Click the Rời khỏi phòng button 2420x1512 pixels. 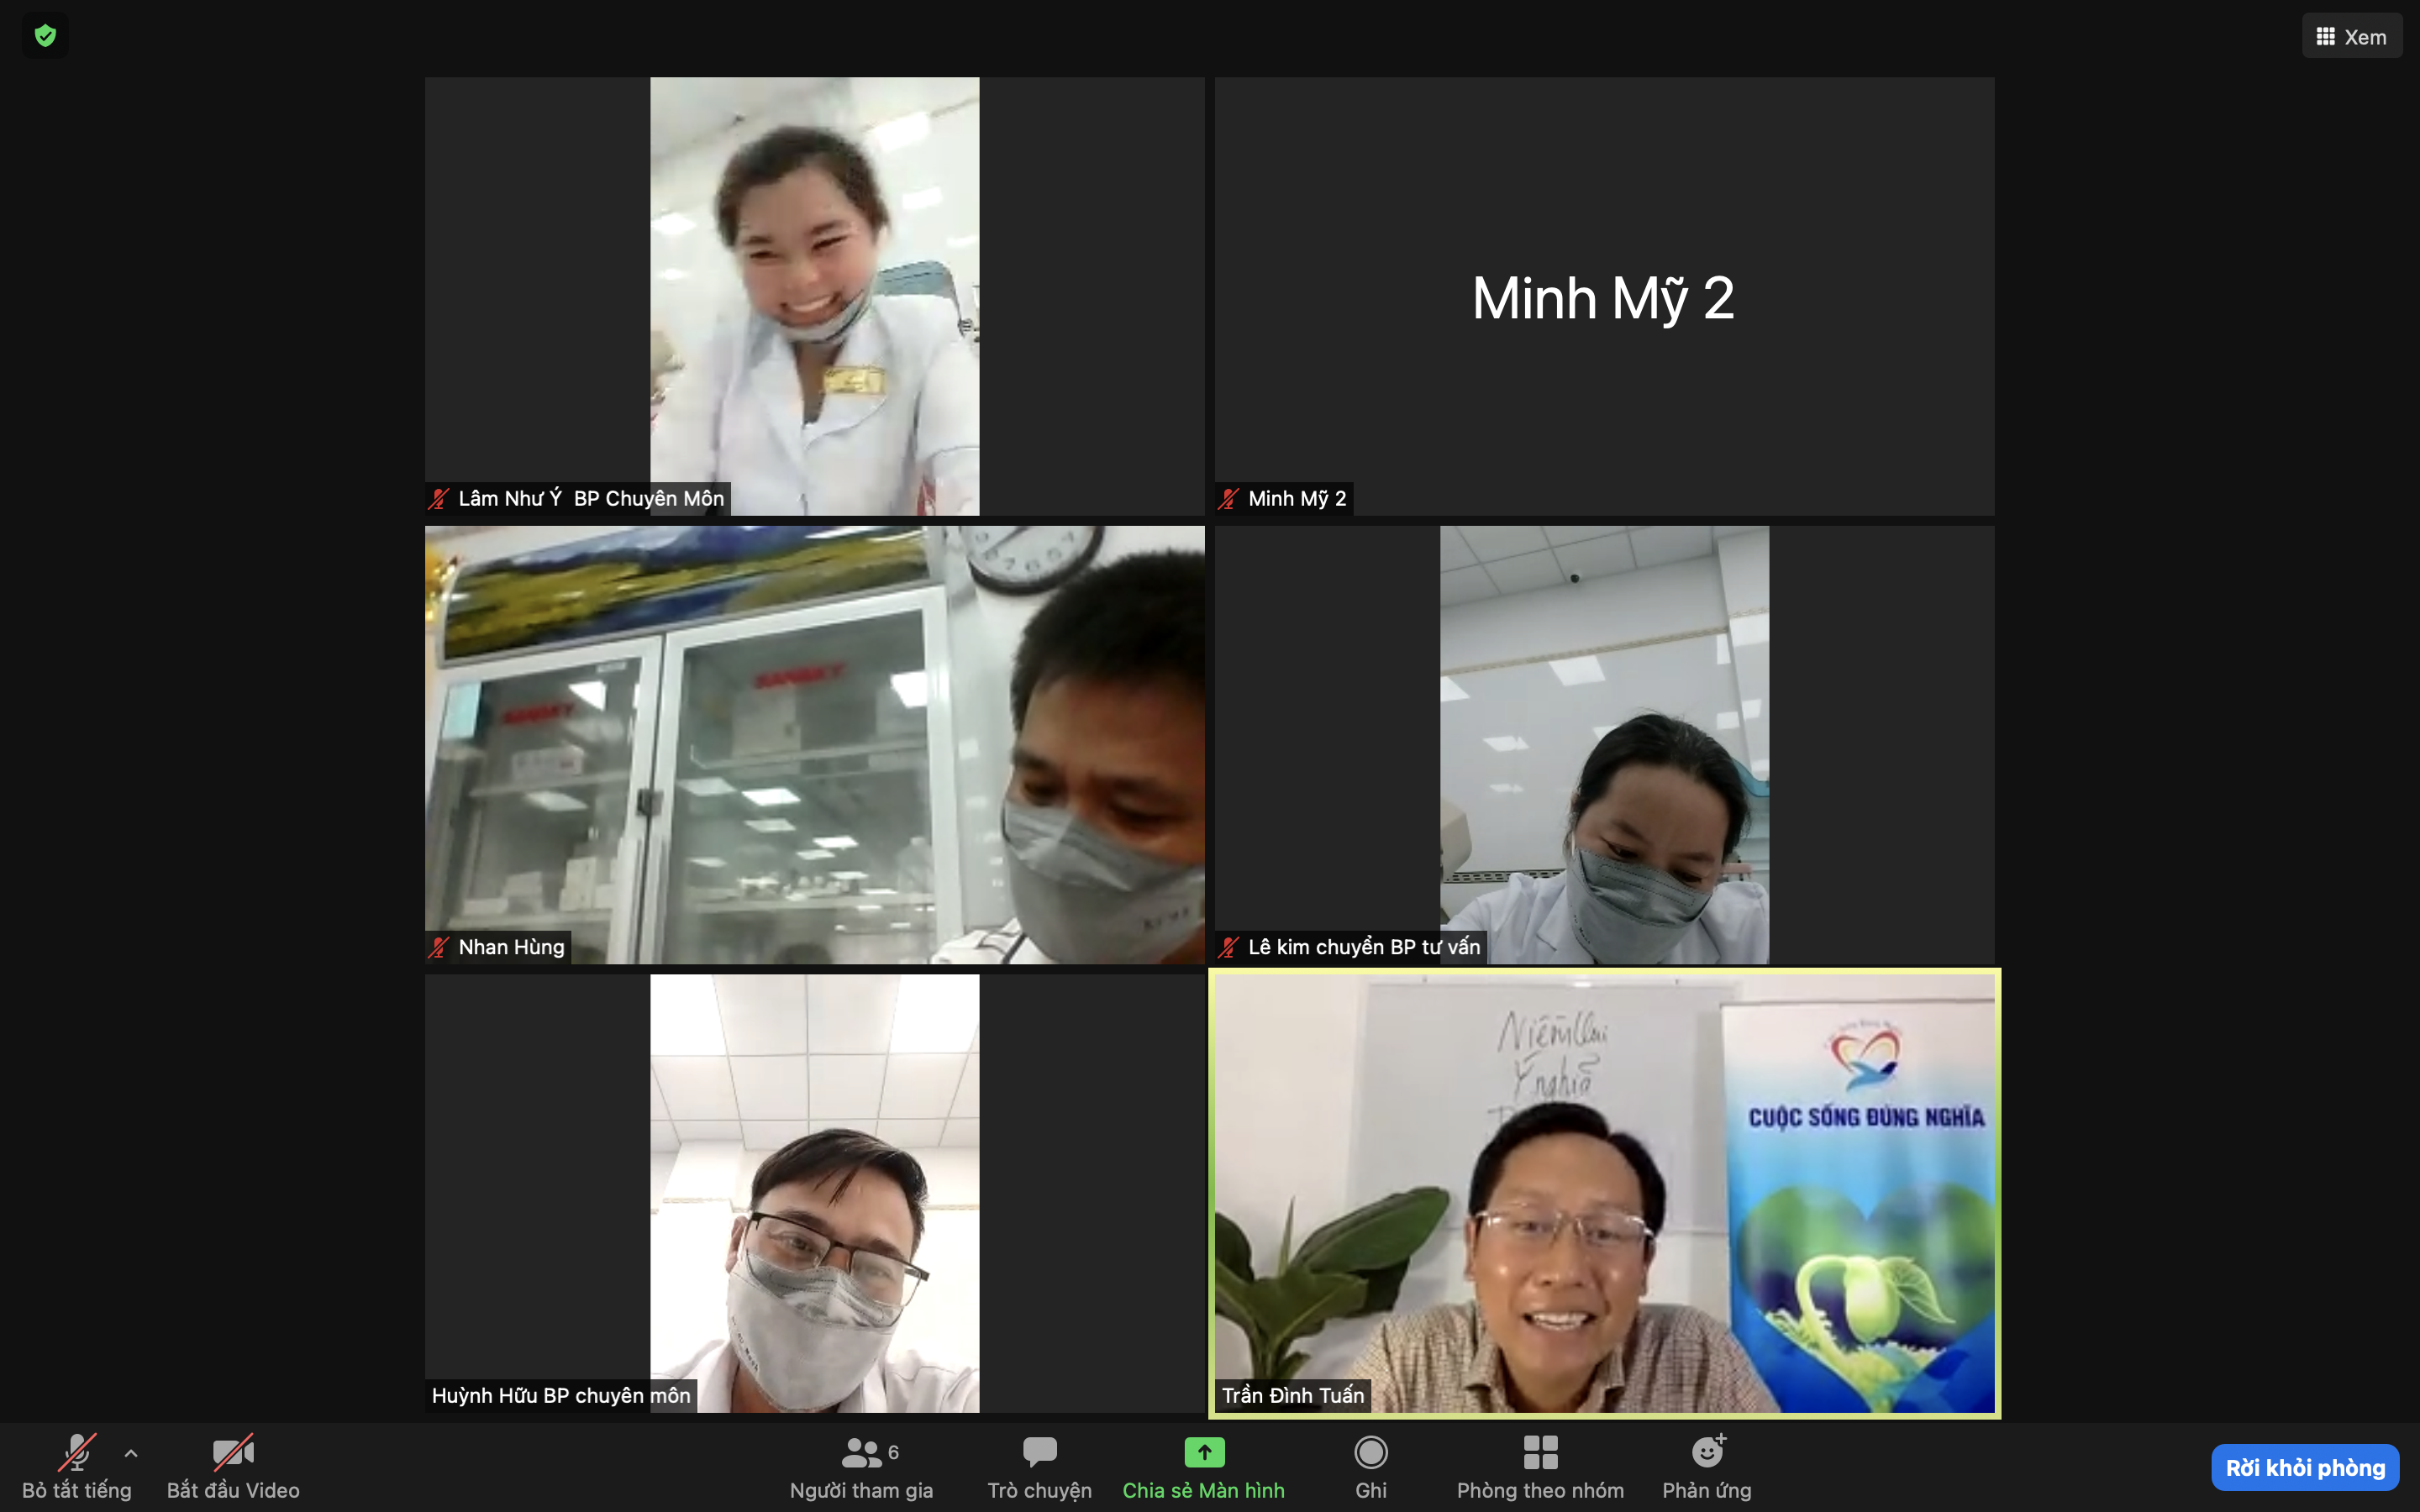pos(2305,1467)
